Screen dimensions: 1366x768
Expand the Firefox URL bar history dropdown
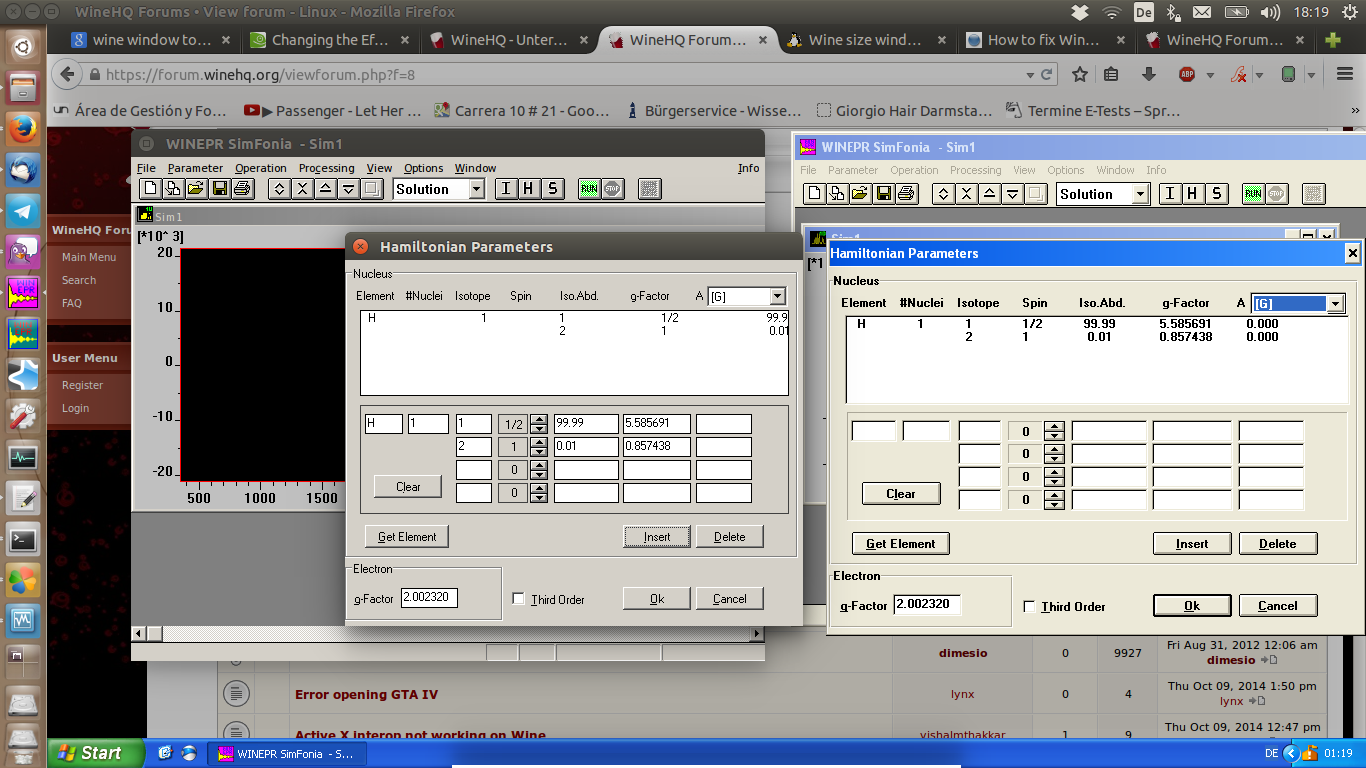coord(1031,75)
